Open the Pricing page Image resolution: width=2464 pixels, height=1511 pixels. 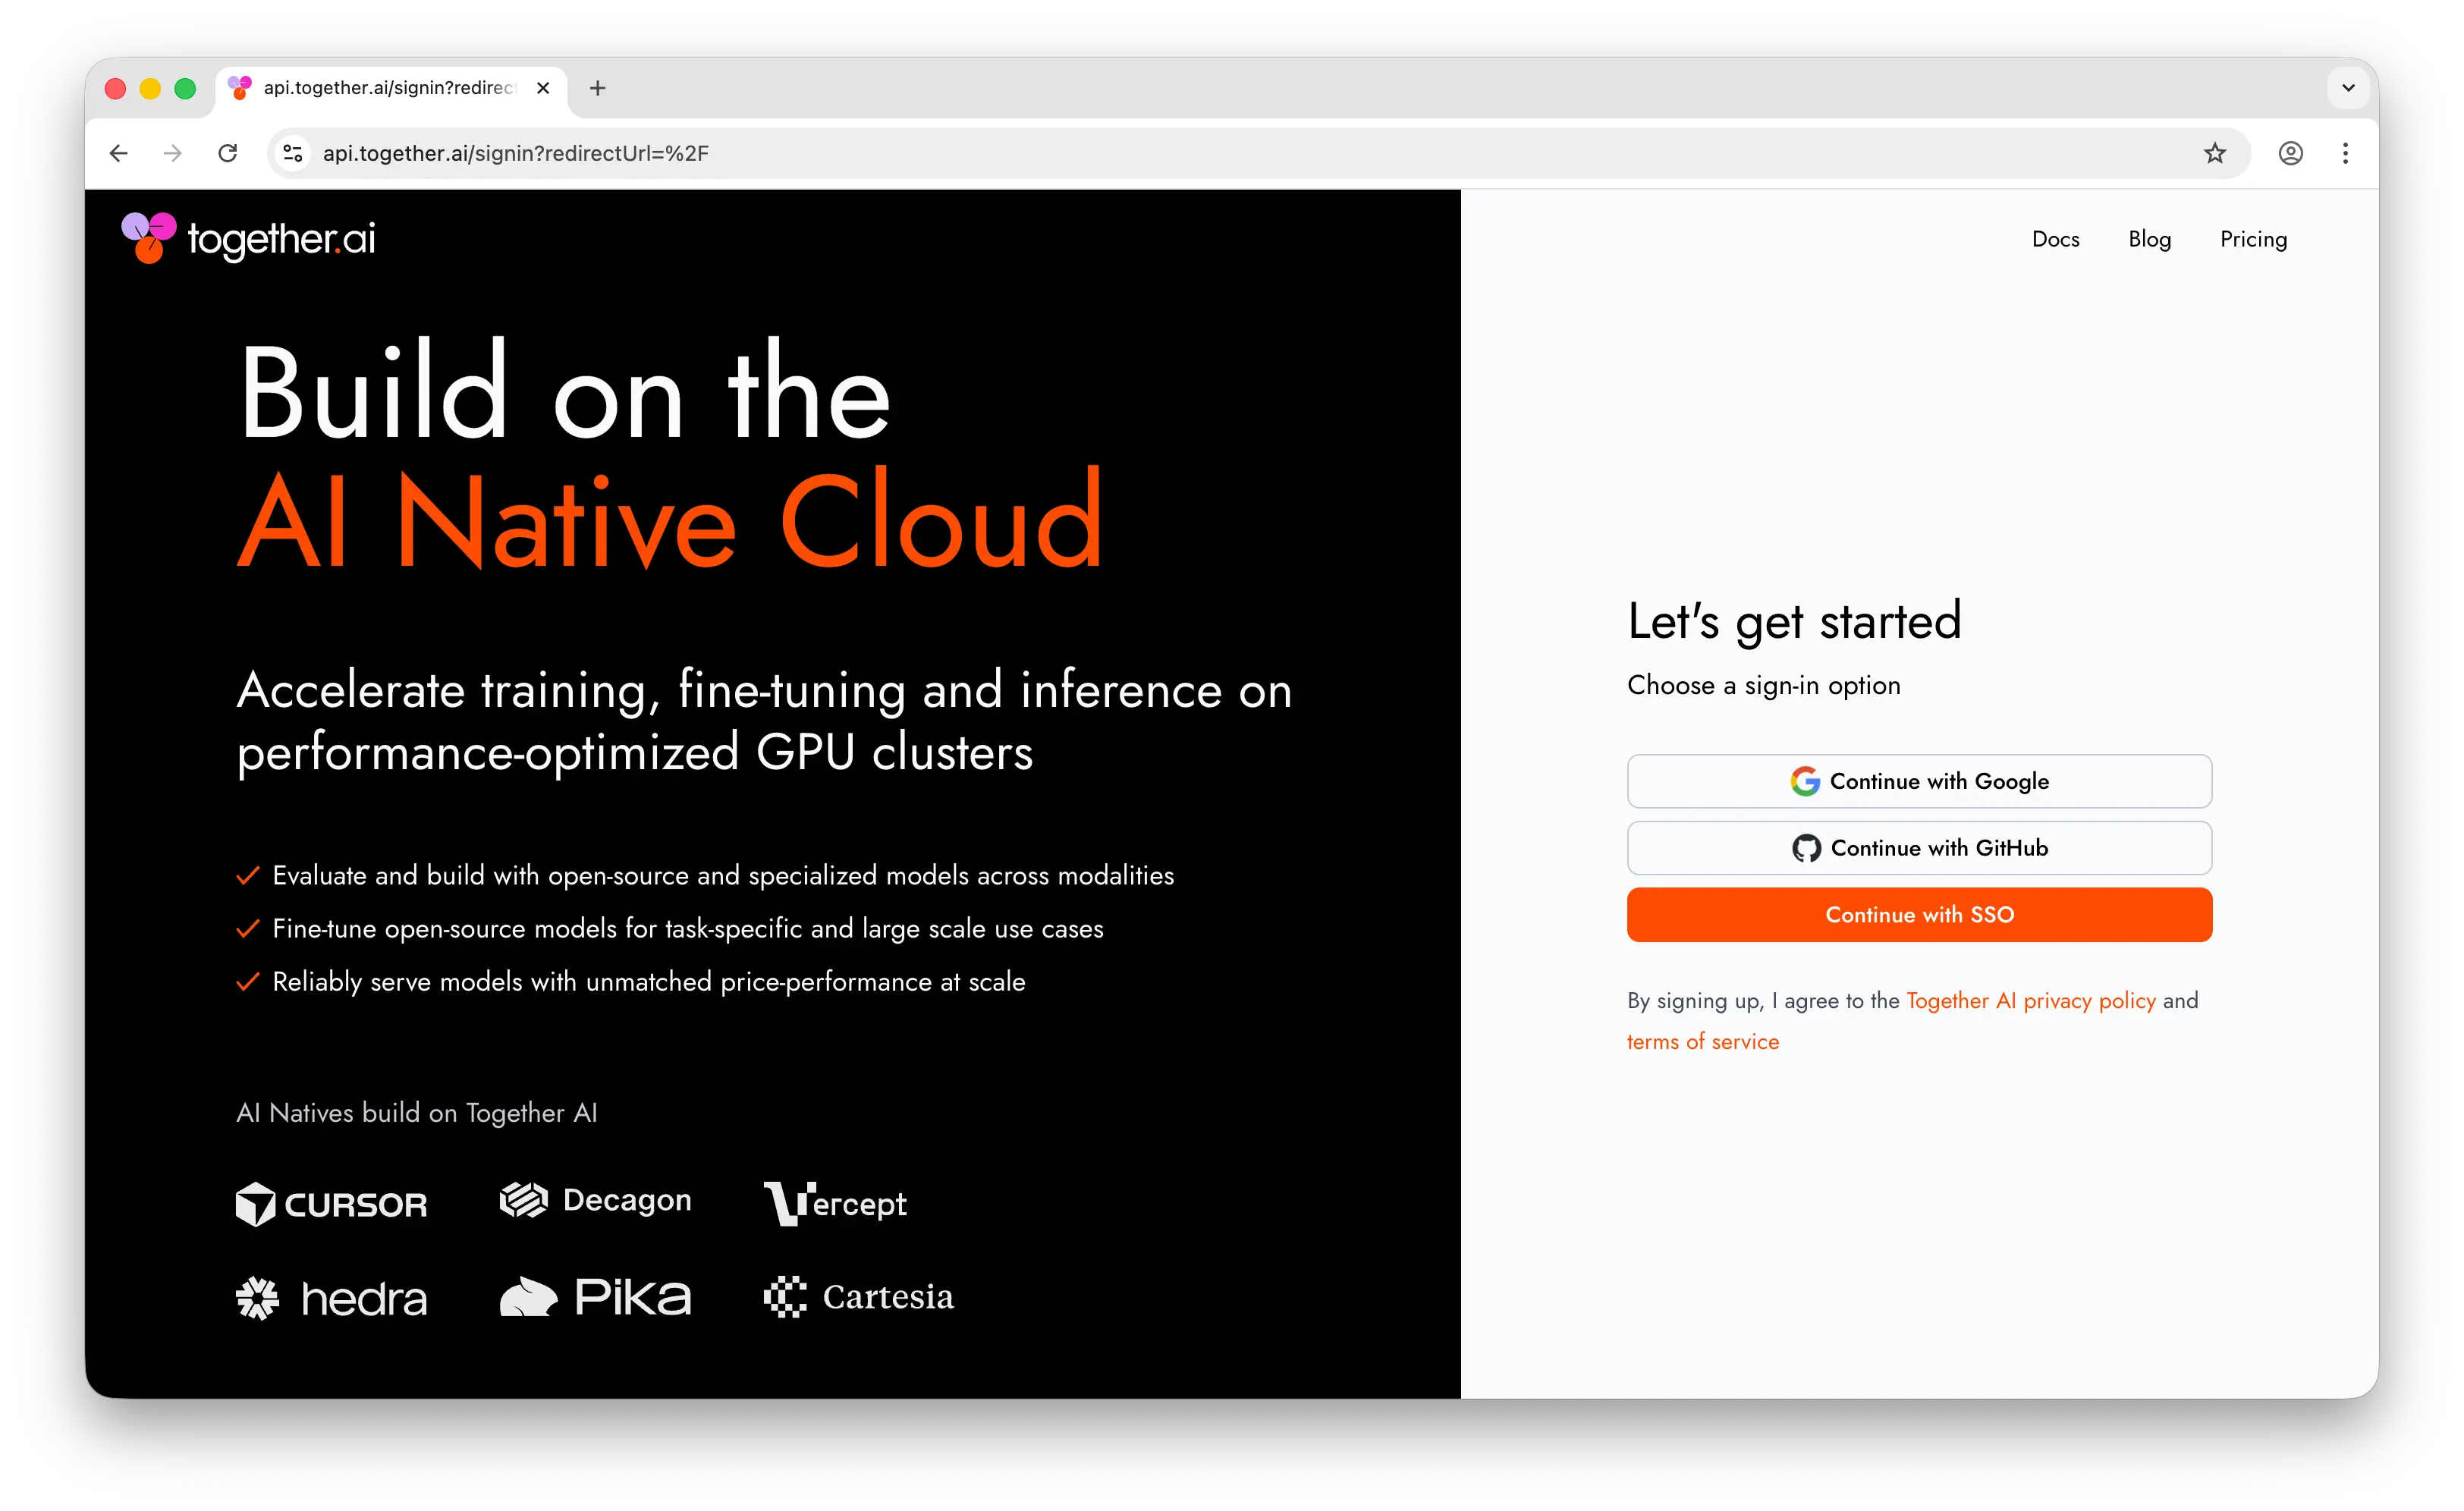[2253, 239]
